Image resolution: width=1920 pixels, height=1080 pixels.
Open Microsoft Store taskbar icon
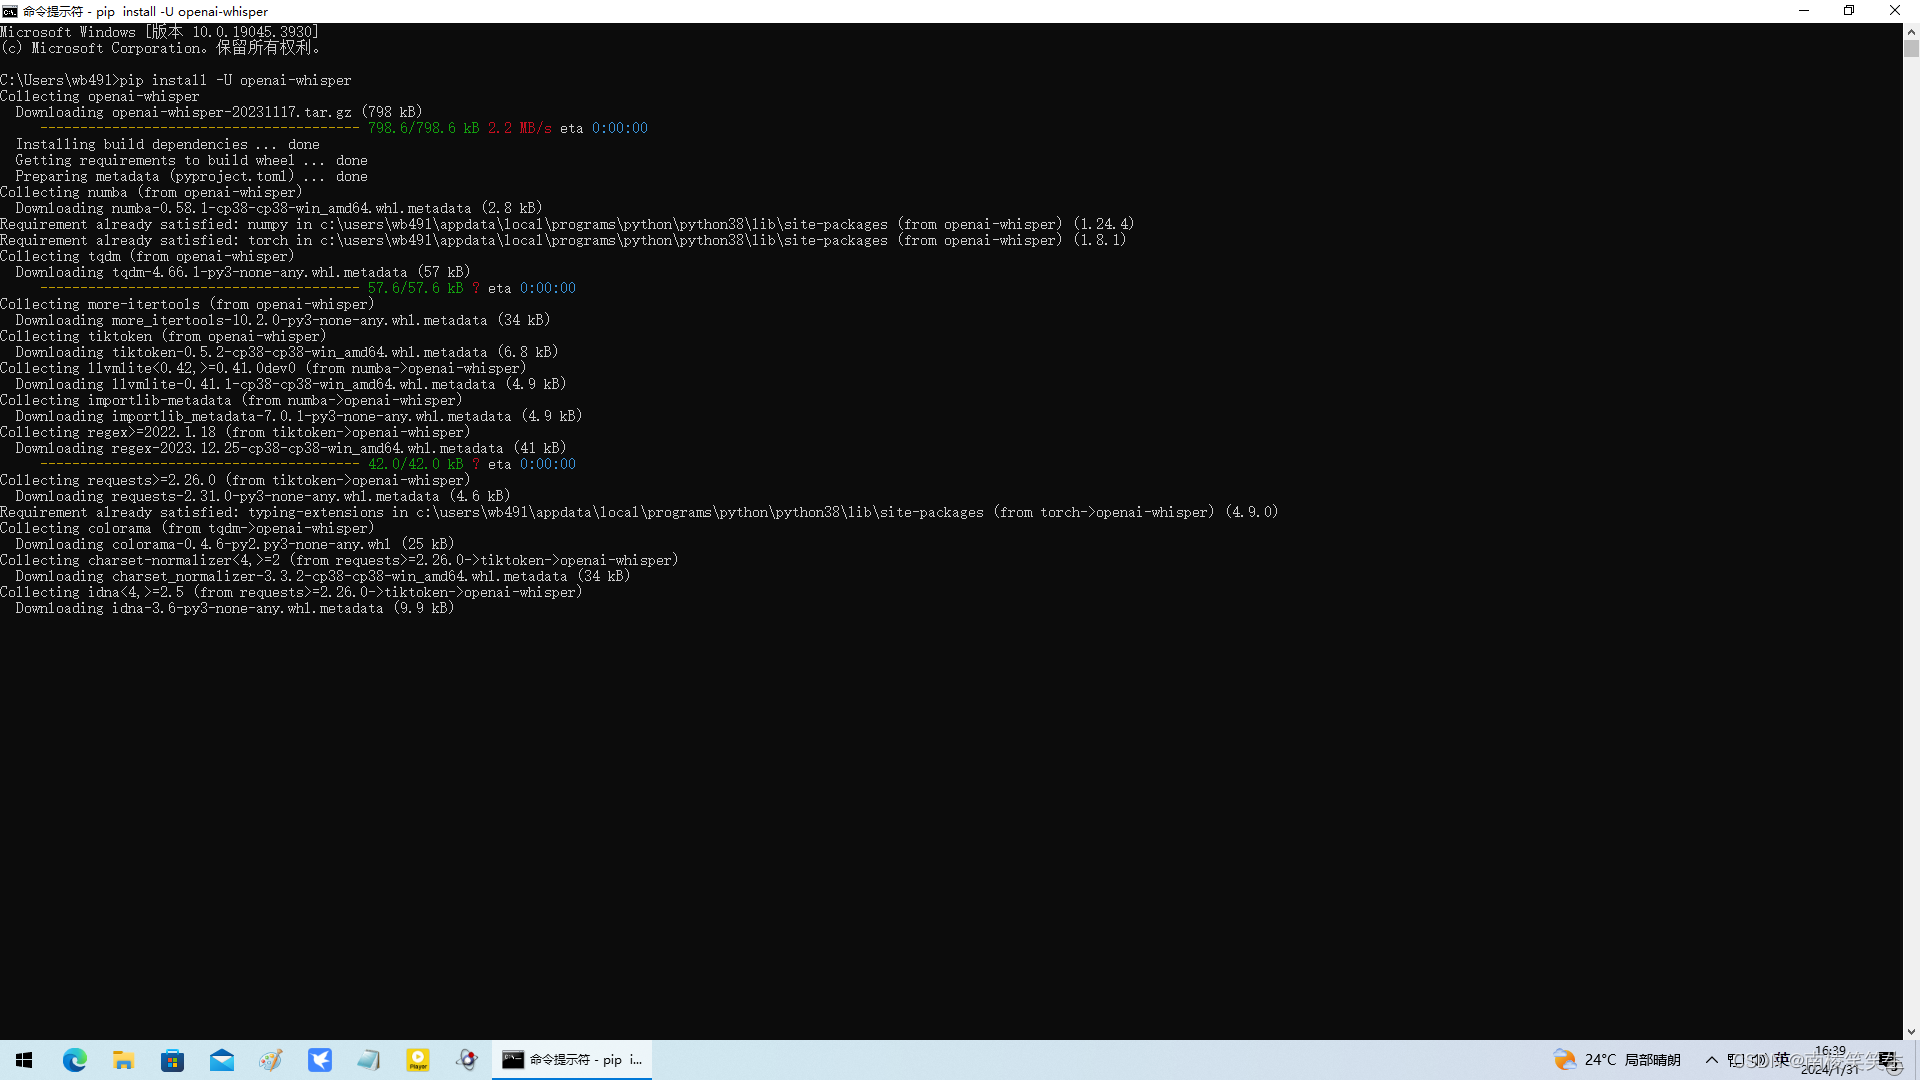coord(173,1060)
